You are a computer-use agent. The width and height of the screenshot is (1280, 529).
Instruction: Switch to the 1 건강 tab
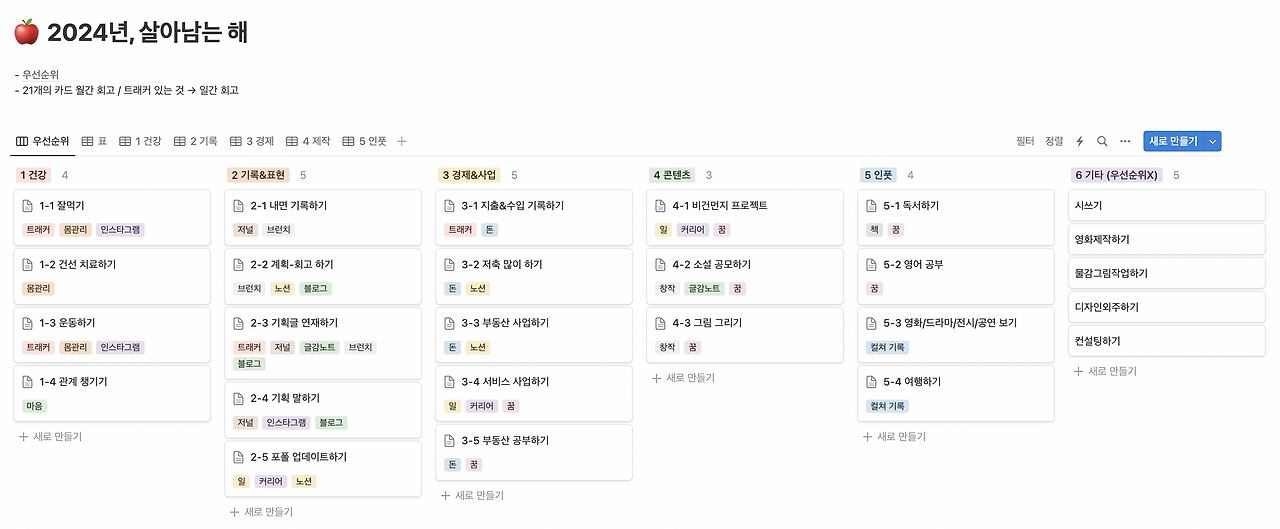point(140,142)
